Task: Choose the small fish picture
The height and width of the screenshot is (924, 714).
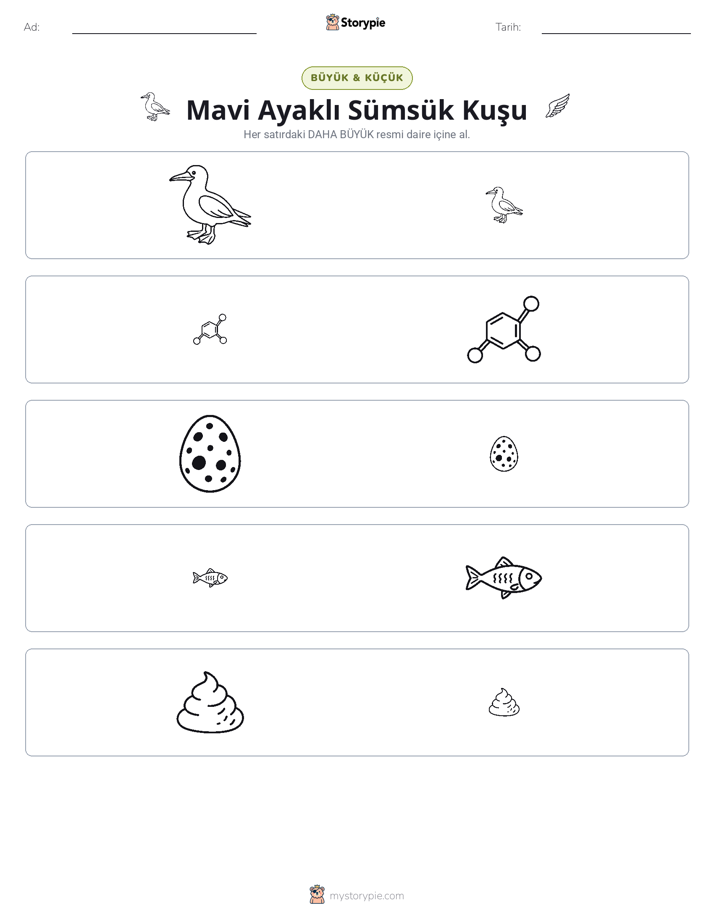Action: click(210, 578)
